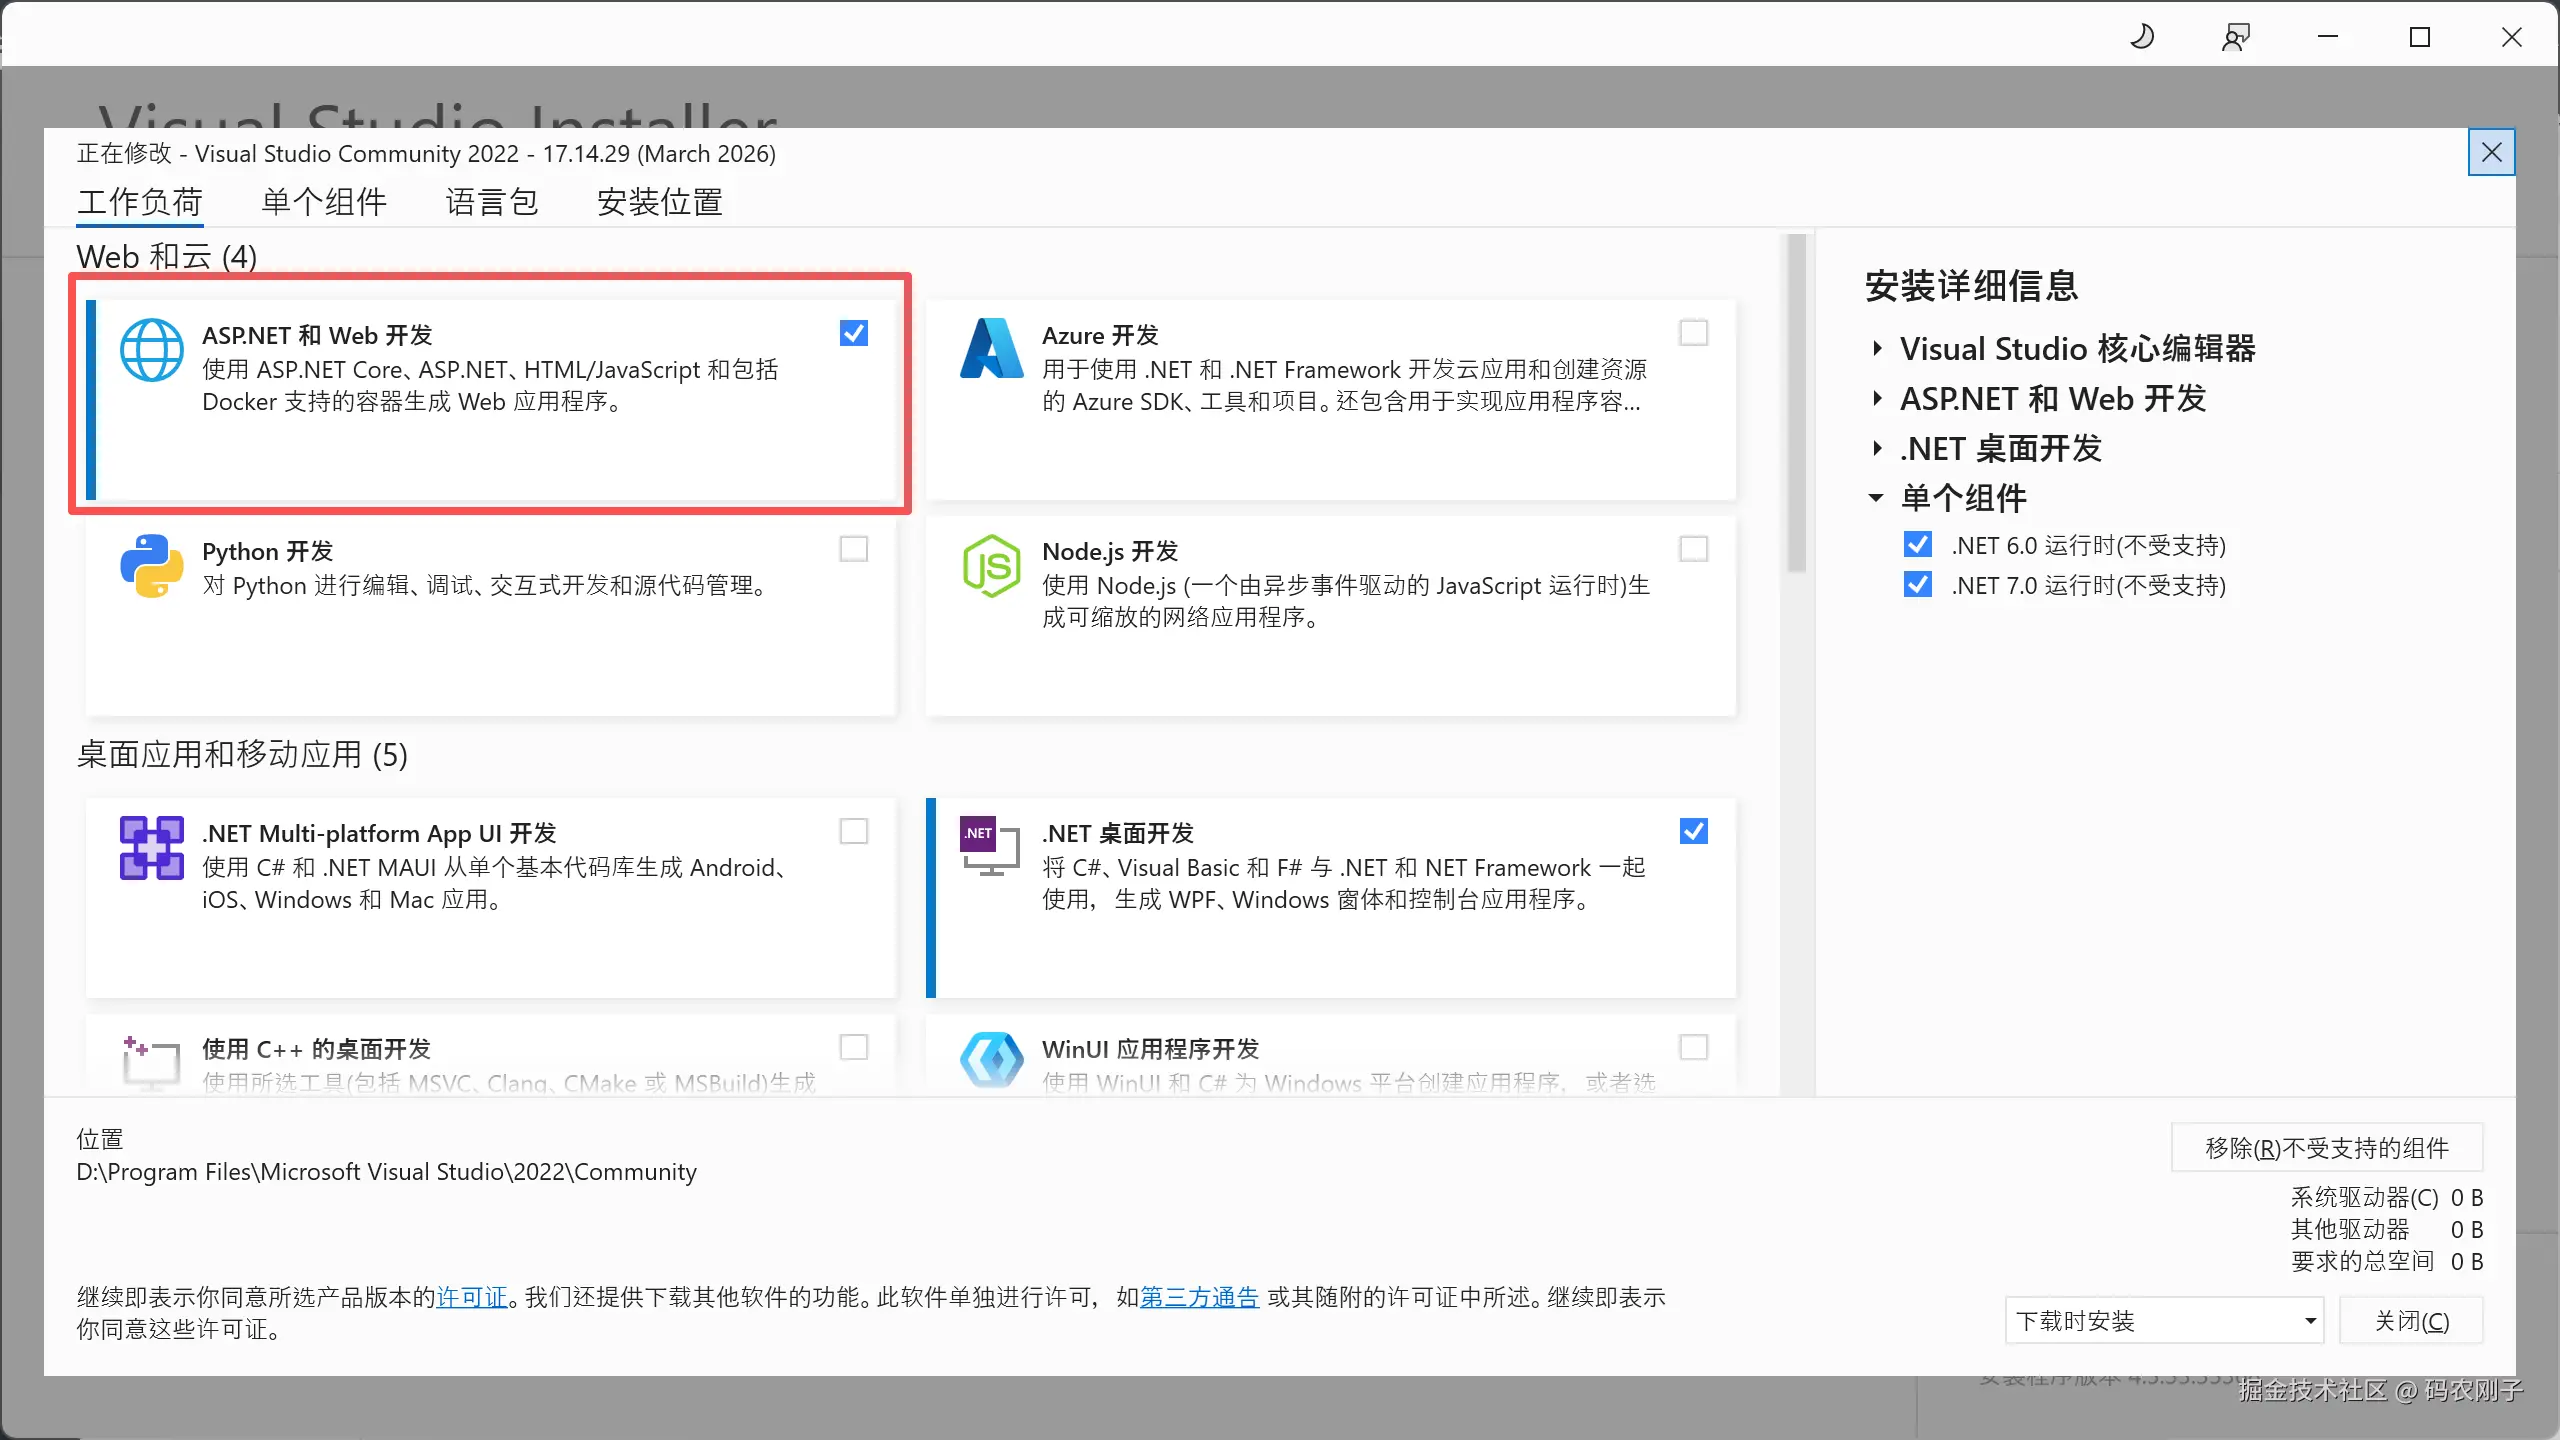Open the 下载时安装 dropdown
Screen dimensions: 2560x1440
click(x=2164, y=1321)
